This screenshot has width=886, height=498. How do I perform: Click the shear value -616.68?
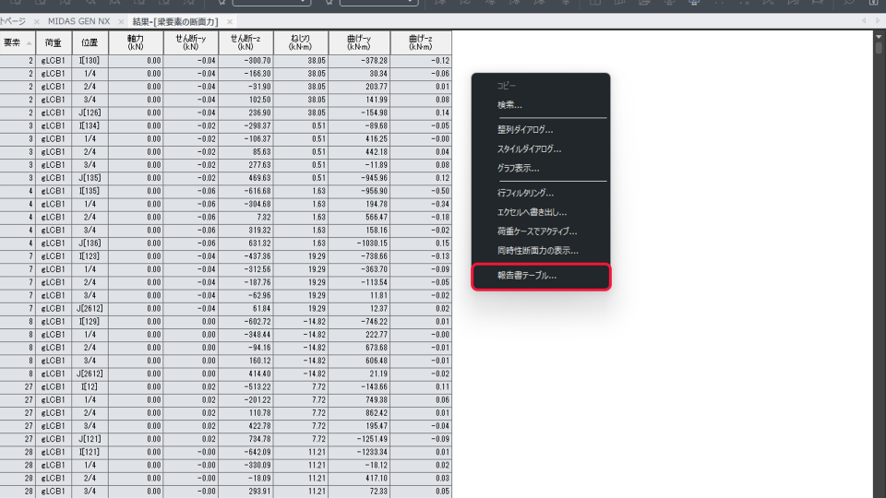pyautogui.click(x=246, y=191)
